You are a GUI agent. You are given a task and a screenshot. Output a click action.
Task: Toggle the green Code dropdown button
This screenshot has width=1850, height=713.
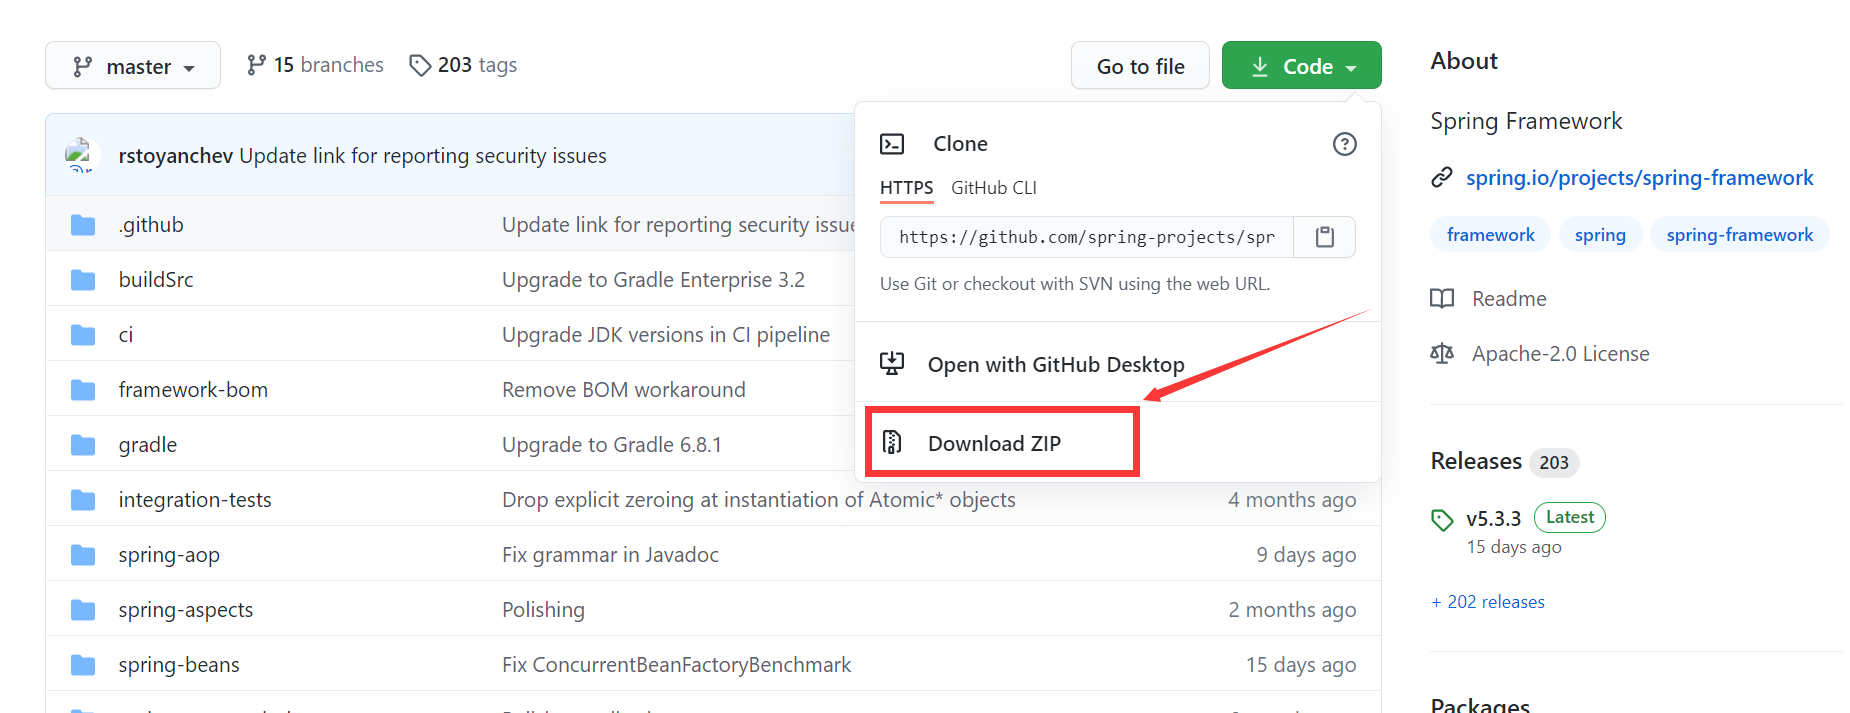click(1302, 66)
